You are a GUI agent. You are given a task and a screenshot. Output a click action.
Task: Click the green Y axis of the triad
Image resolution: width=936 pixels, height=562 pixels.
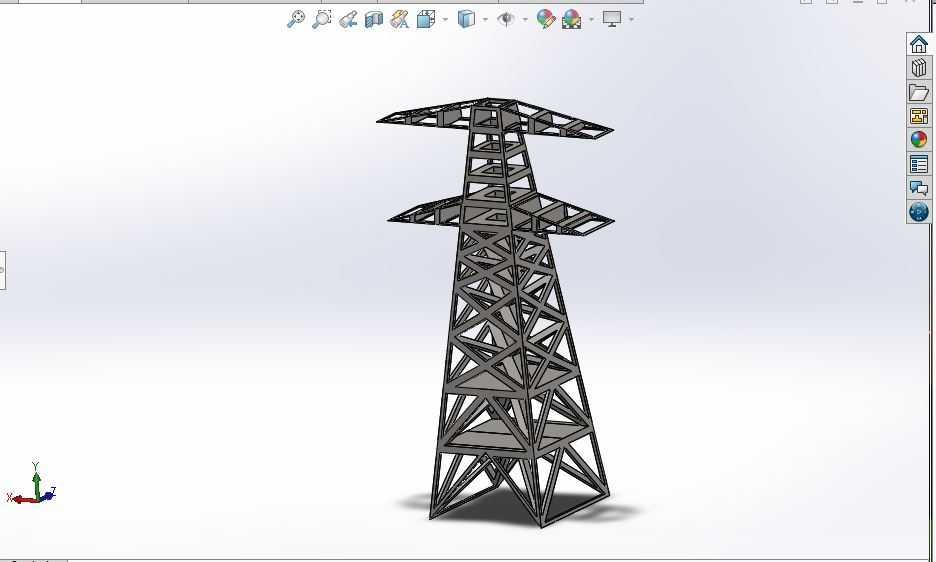[36, 481]
